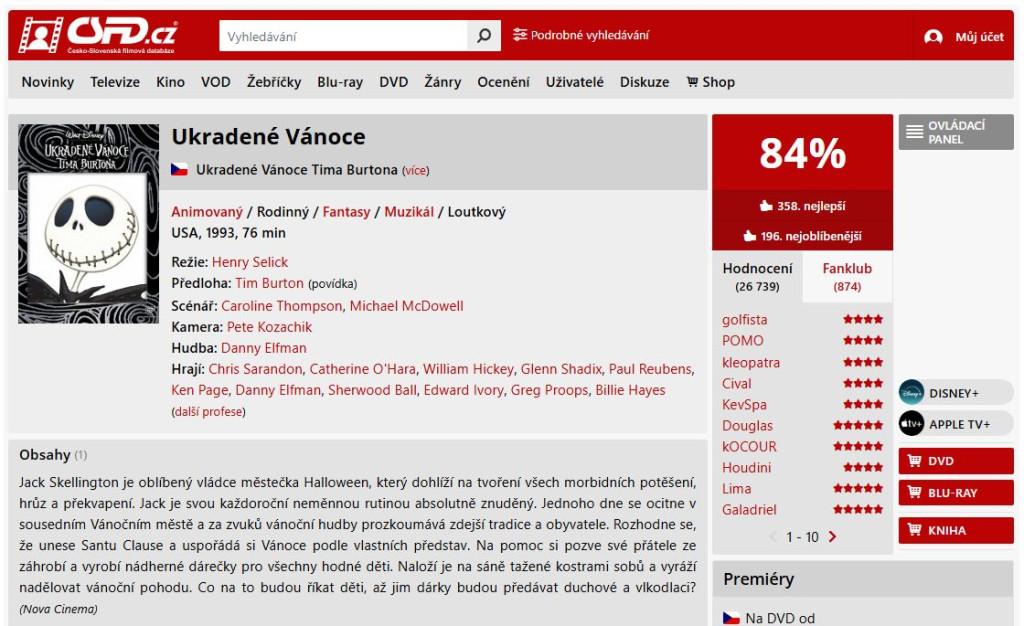Open user POMO's profile

(743, 340)
